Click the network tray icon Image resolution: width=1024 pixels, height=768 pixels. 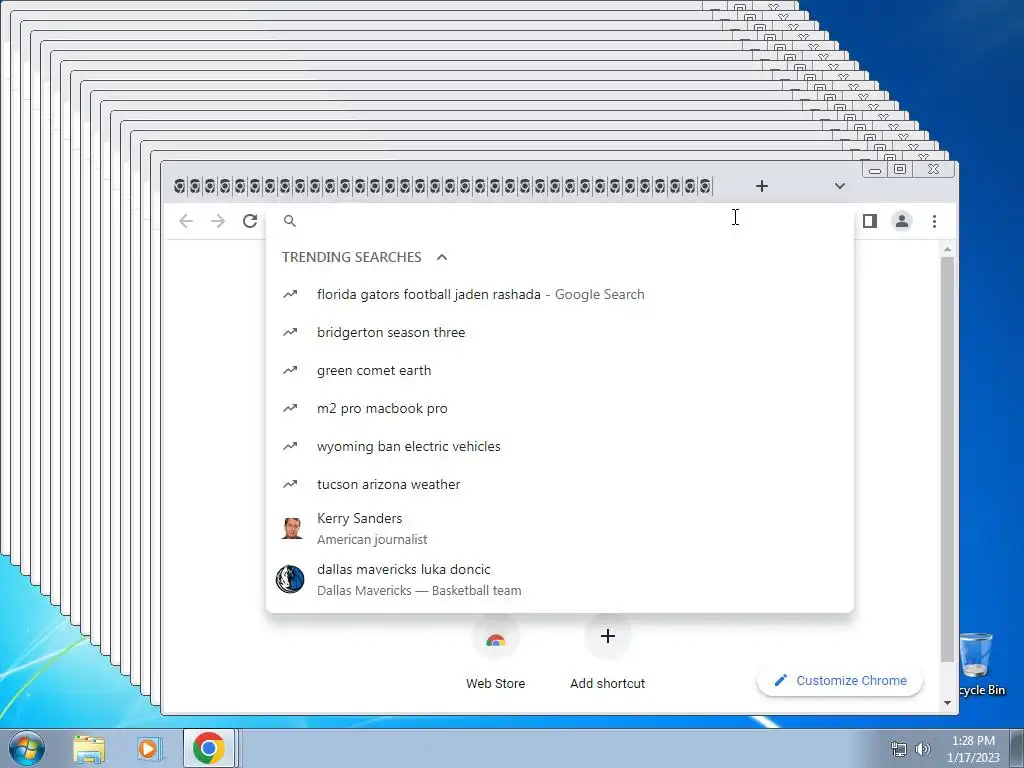tap(899, 749)
